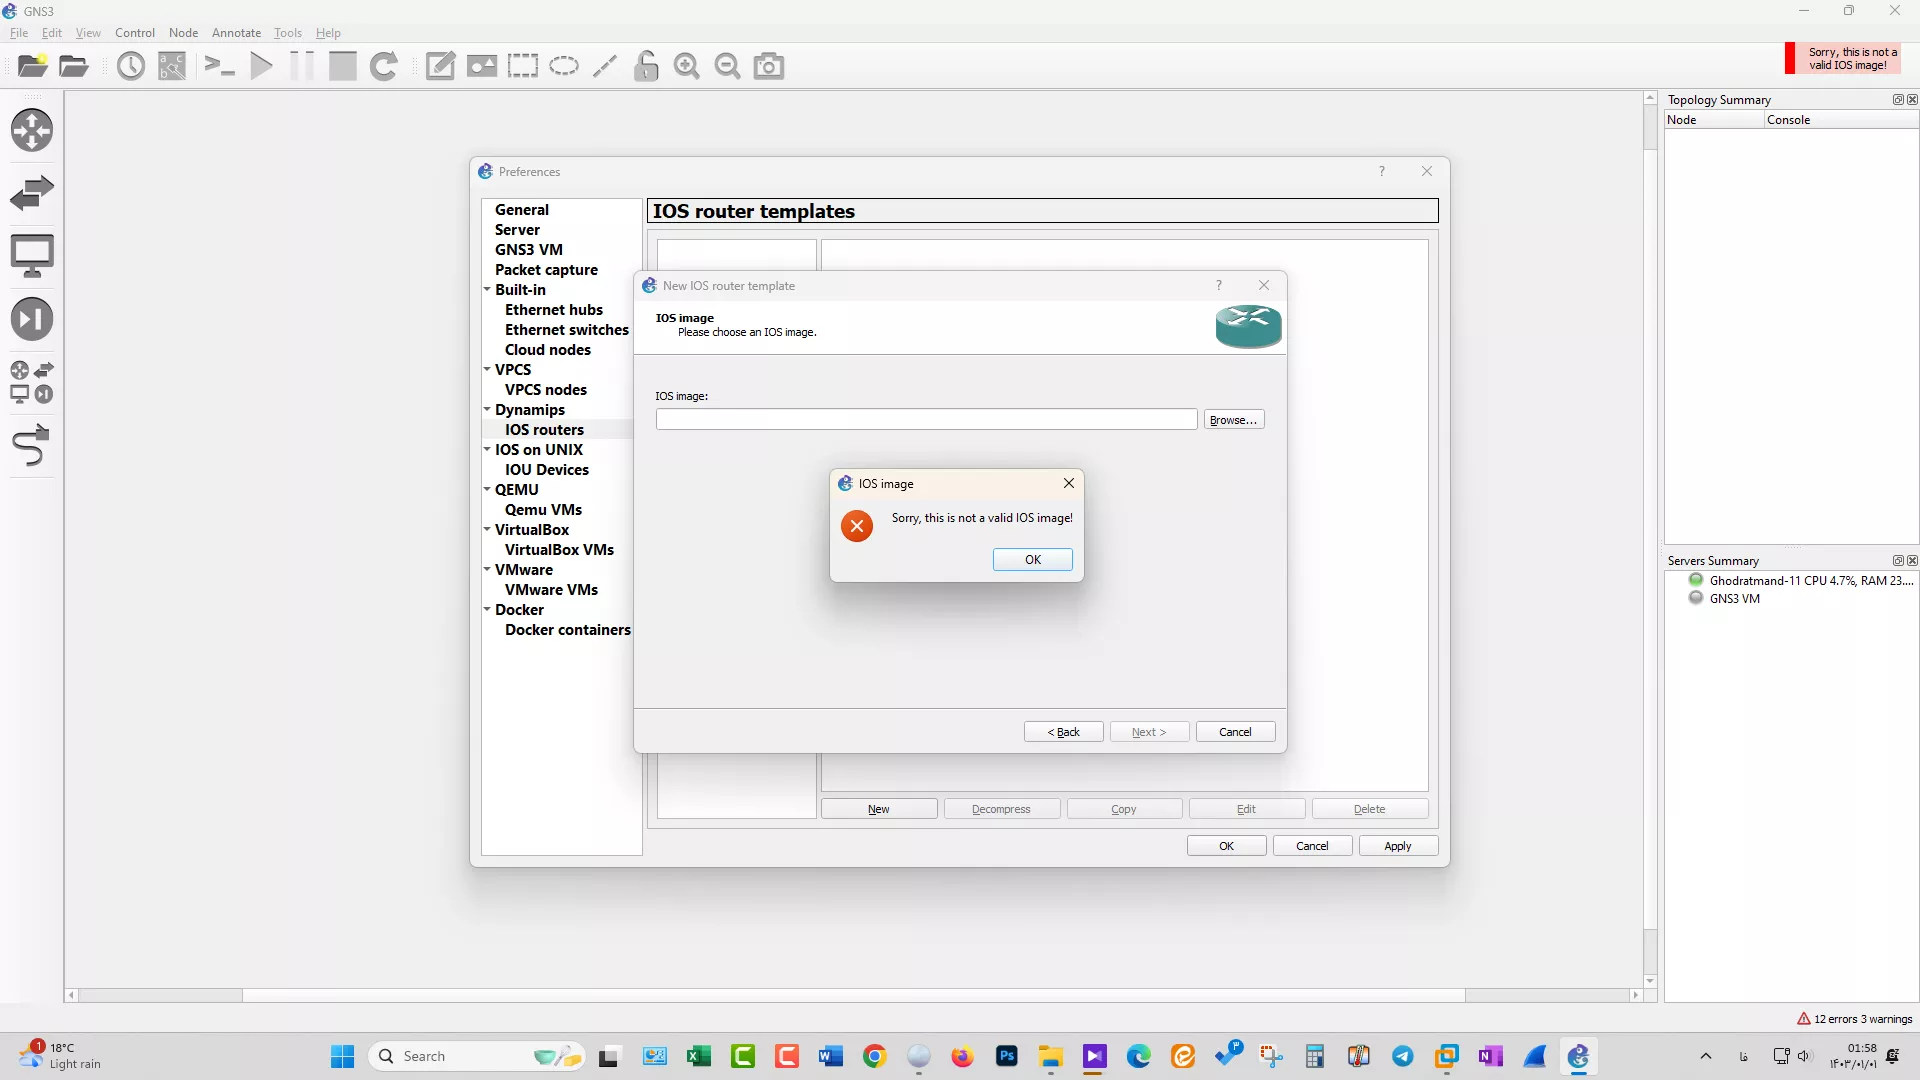Browse routers in the device sidebar

(32, 130)
